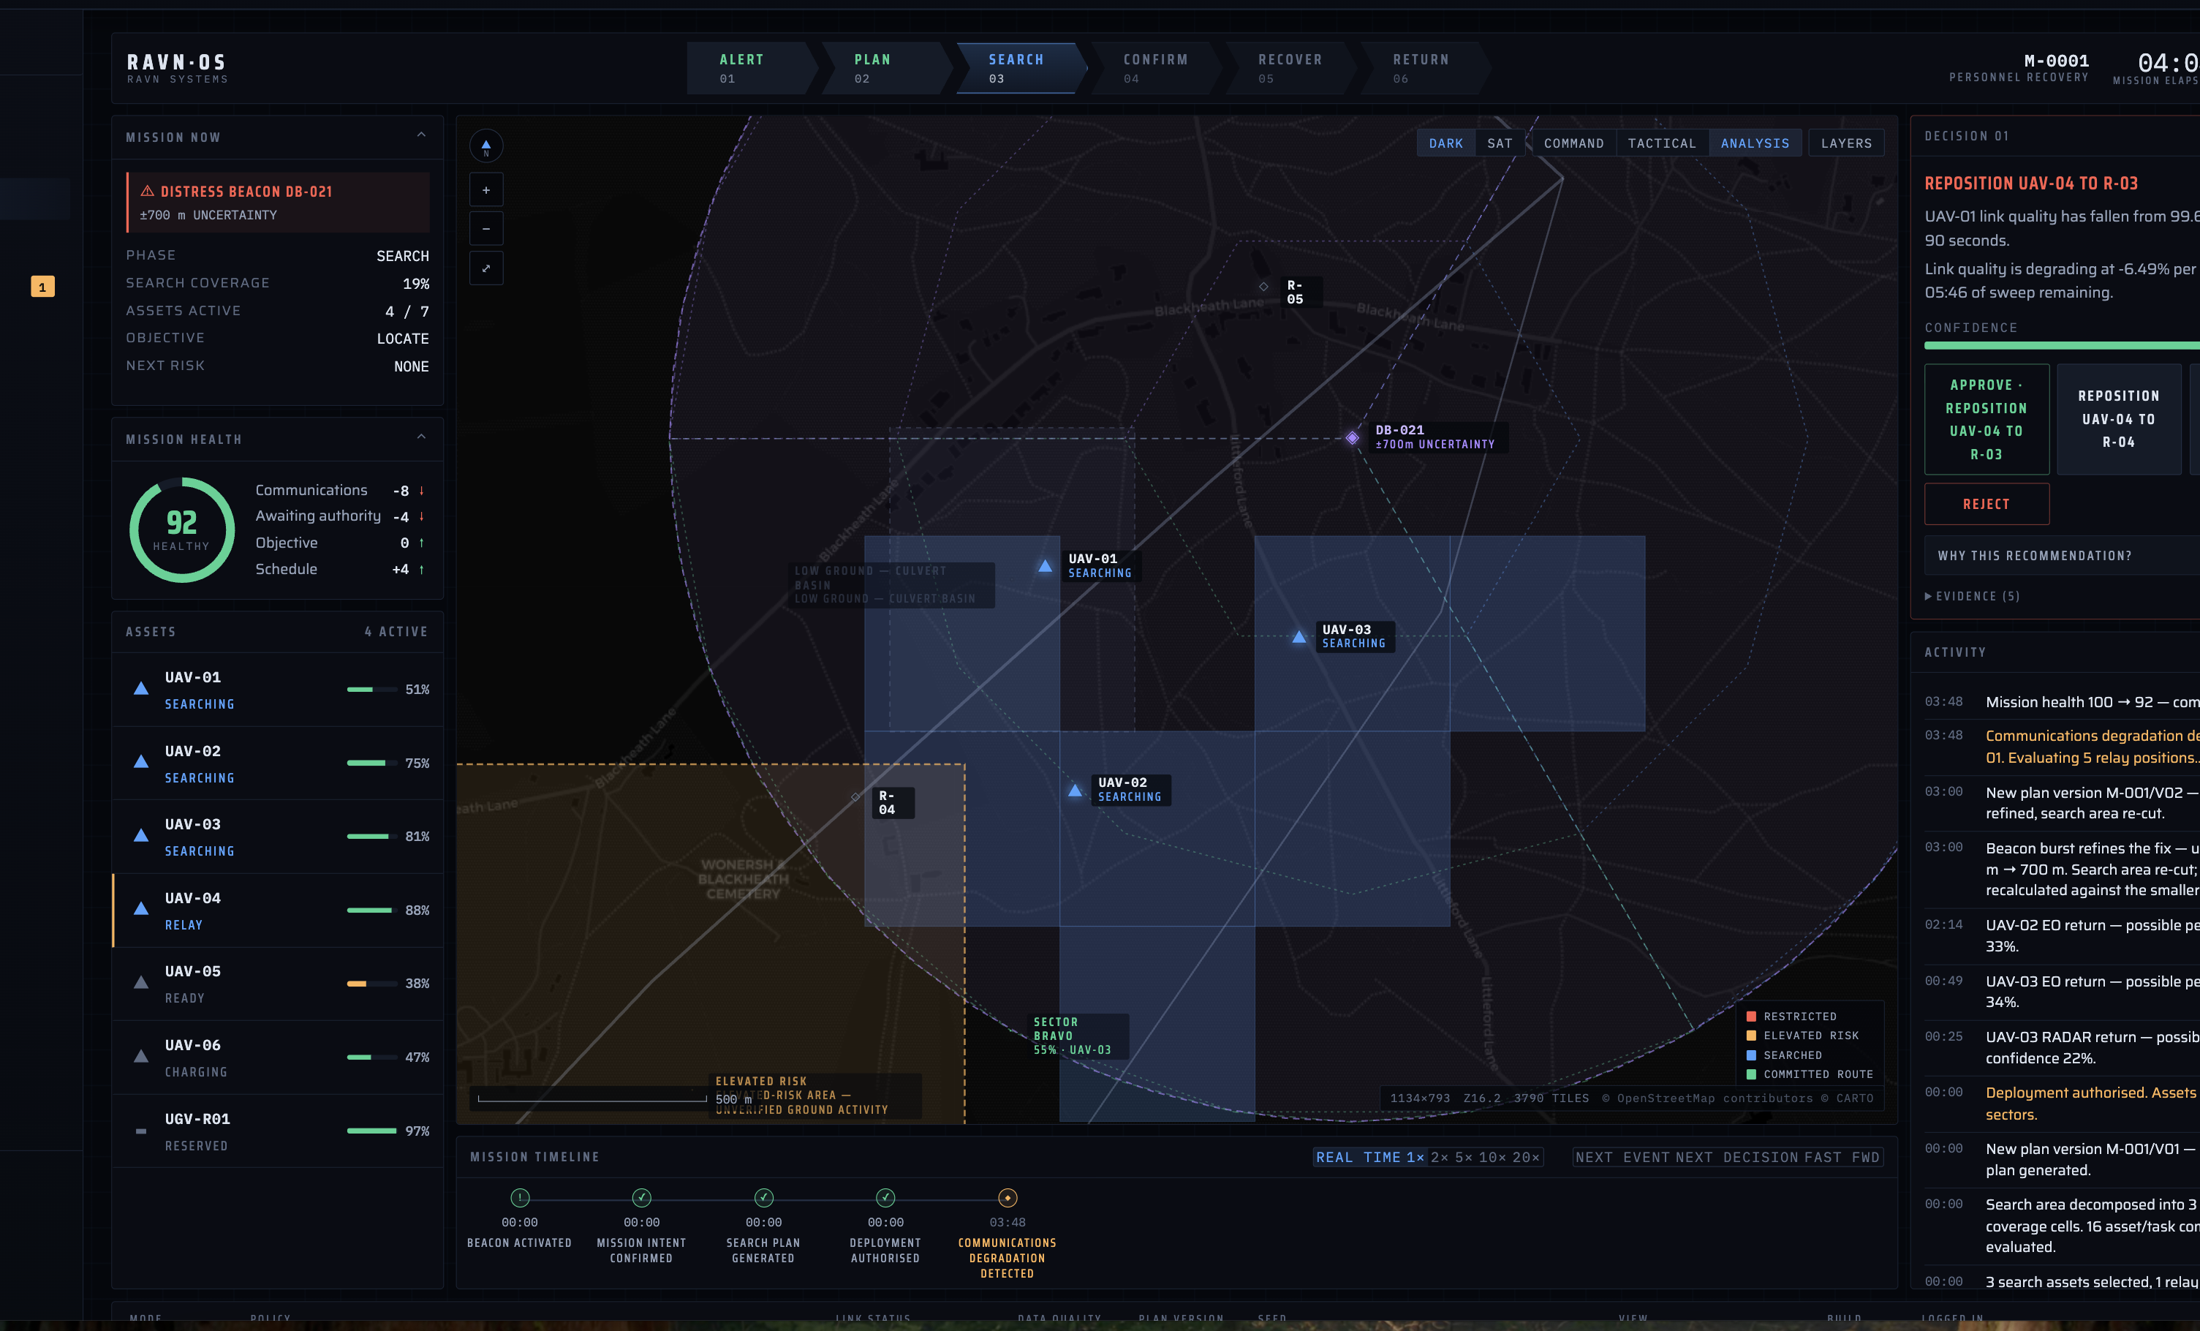Click the decision confidence bar
The width and height of the screenshot is (2200, 1331).
2062,346
